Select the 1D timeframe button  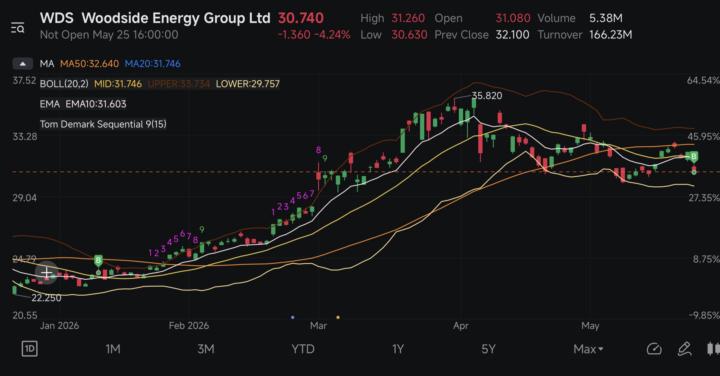point(29,349)
